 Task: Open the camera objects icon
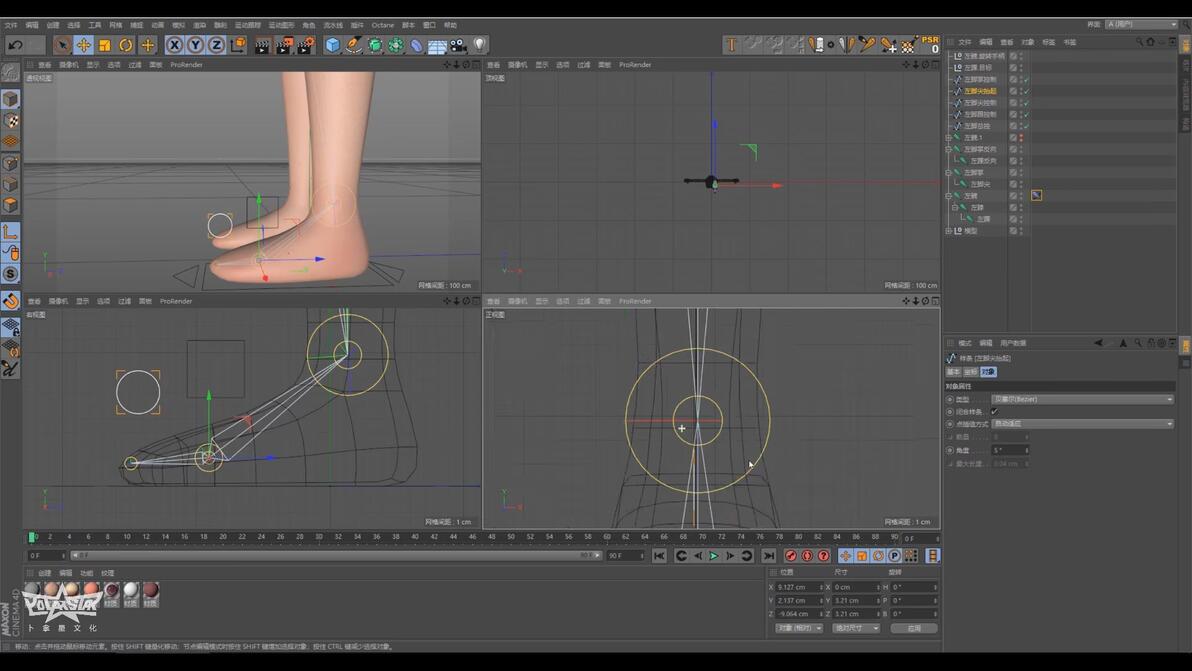[458, 45]
